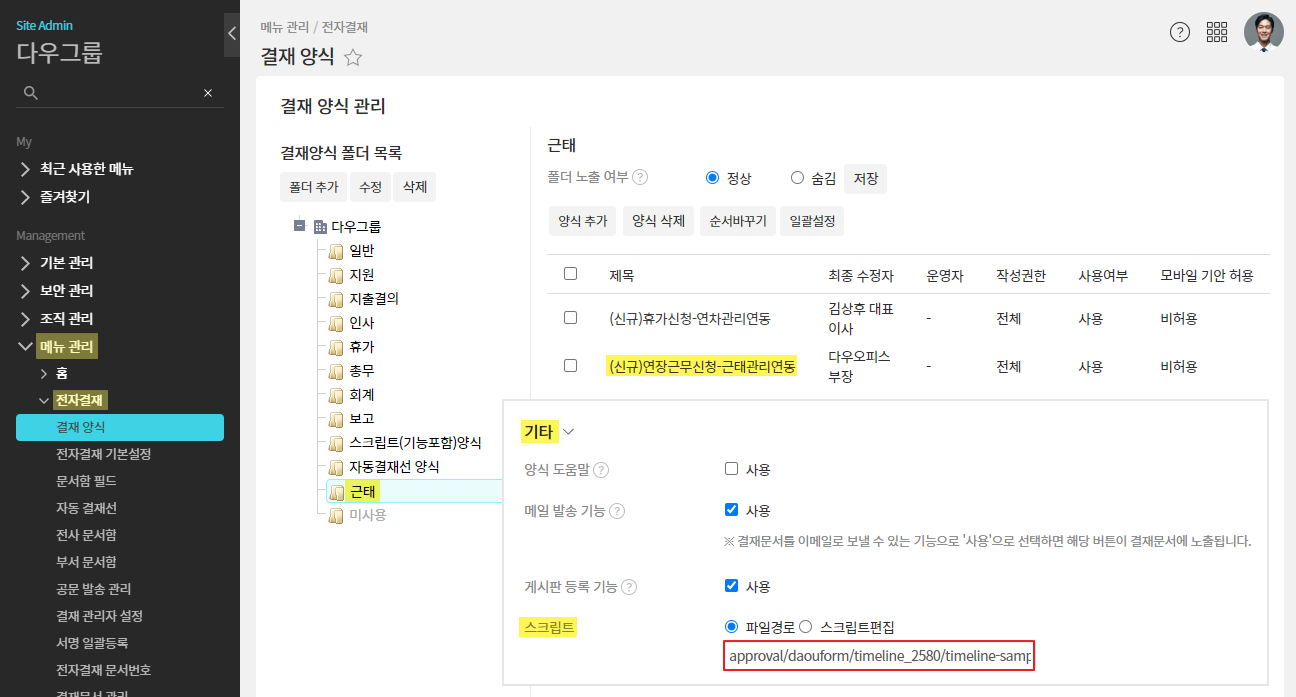Check the box for 휴가신청-연차관리연동 row

click(x=570, y=318)
